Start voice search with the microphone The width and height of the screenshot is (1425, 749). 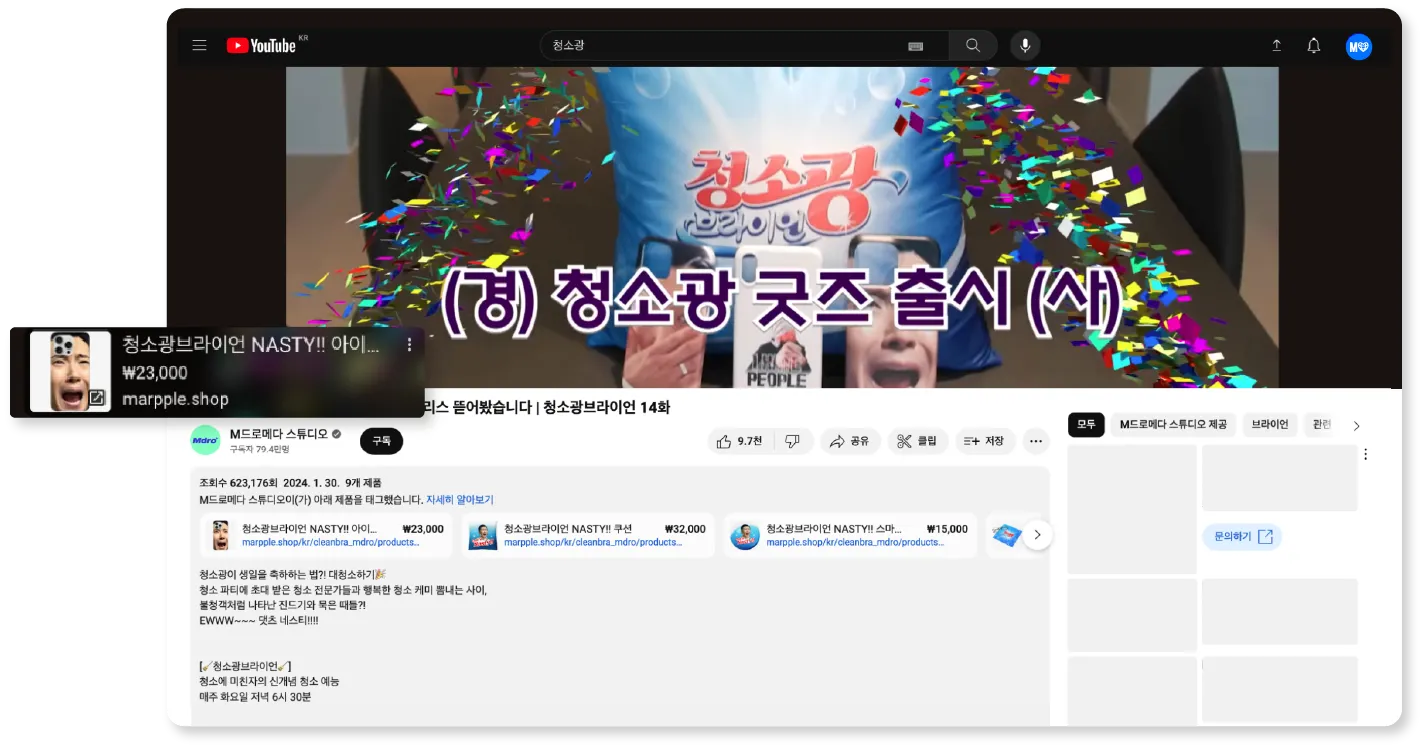tap(1025, 46)
